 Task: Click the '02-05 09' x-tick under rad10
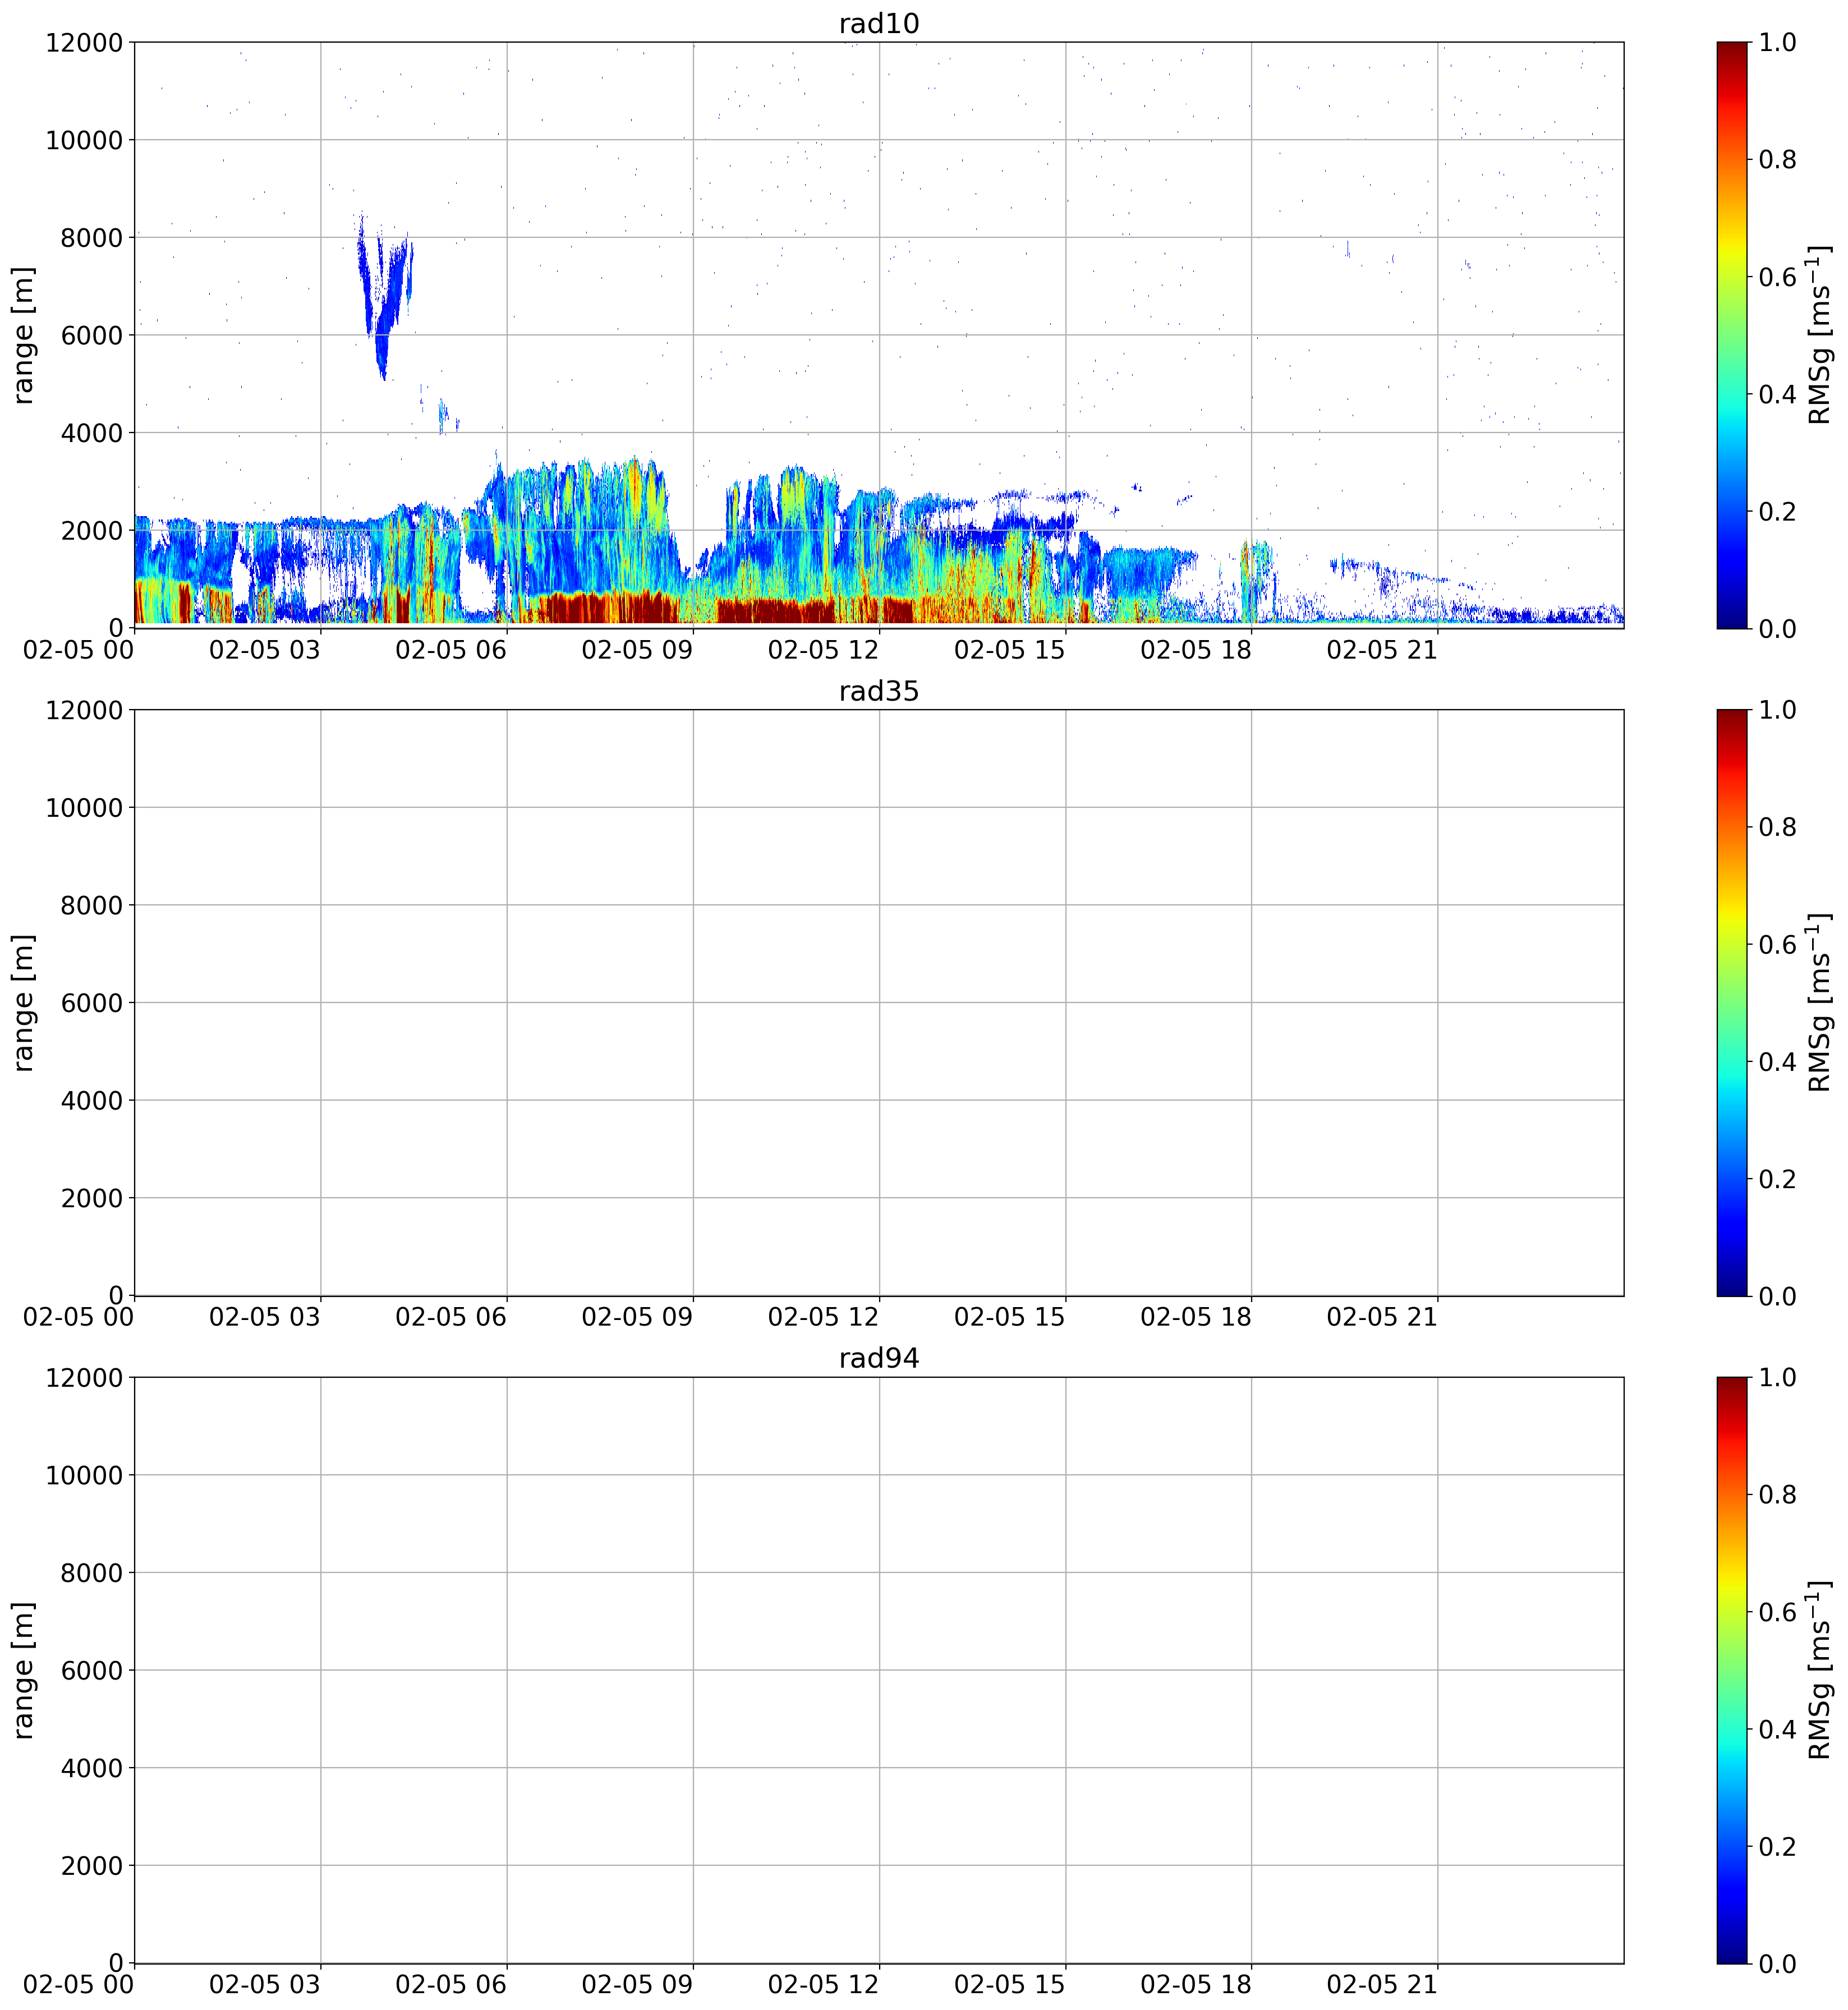click(637, 650)
